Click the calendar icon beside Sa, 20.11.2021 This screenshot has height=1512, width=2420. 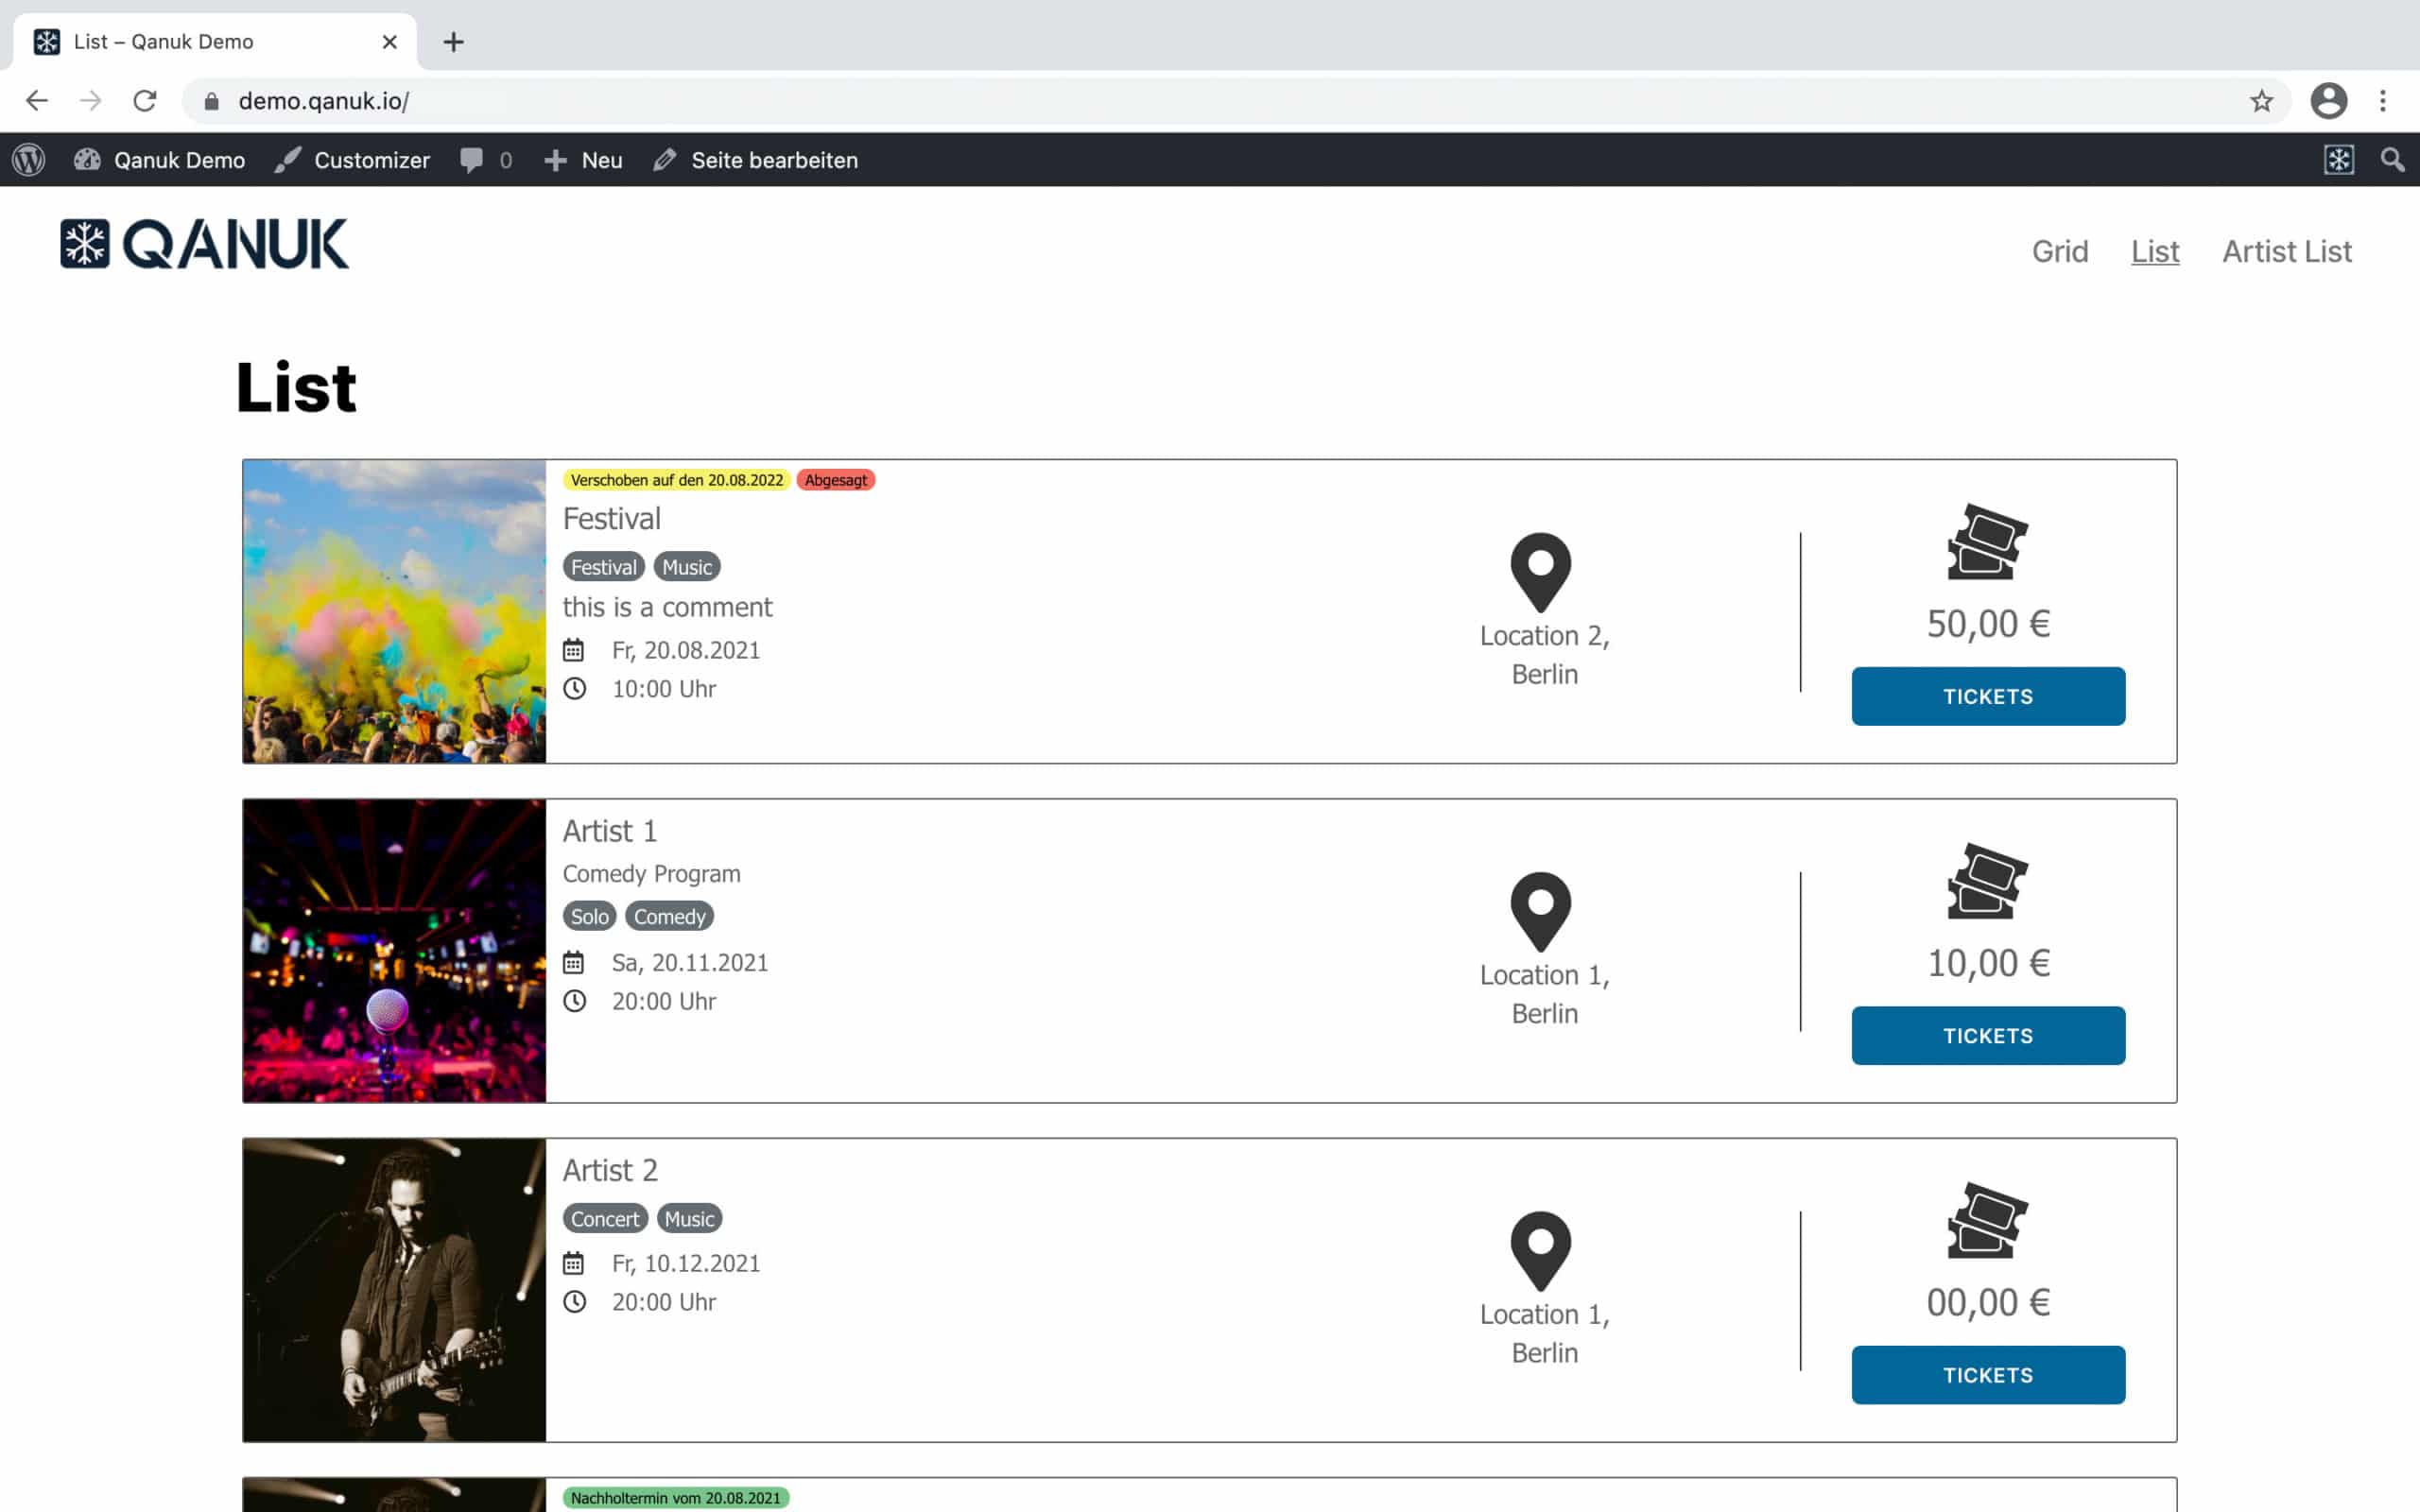(573, 962)
